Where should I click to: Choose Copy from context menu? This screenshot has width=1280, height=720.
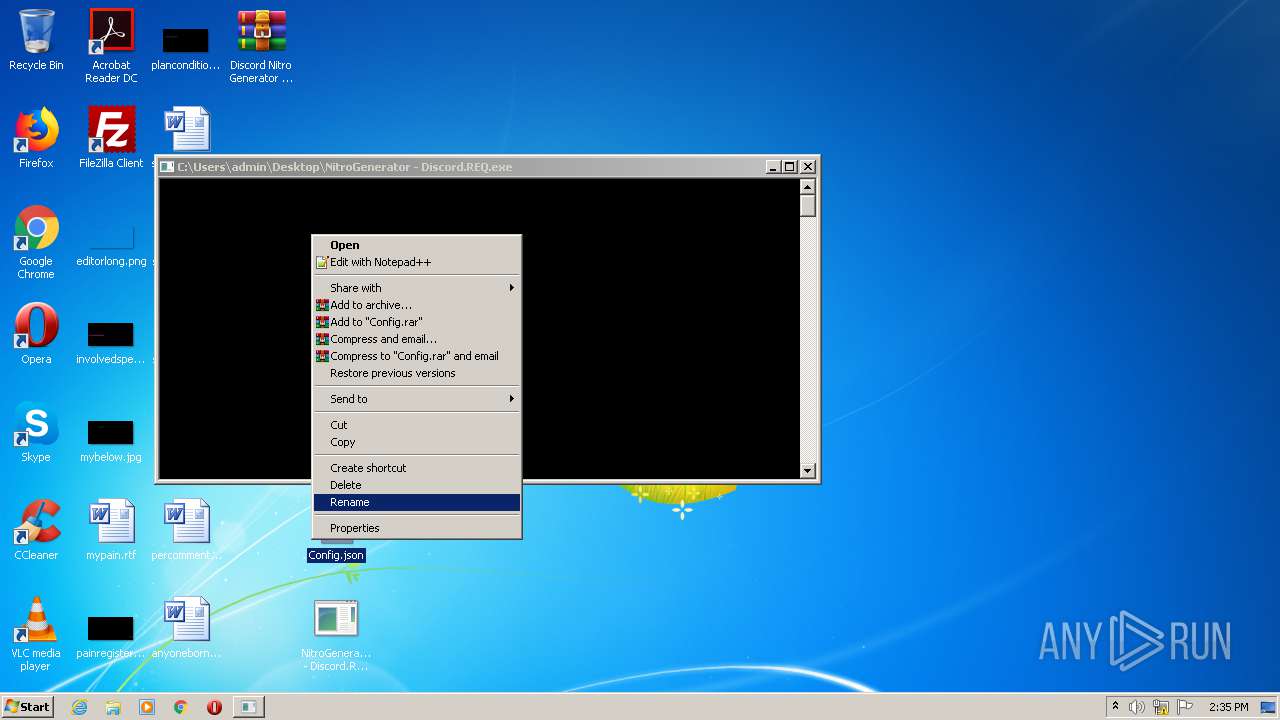pyautogui.click(x=417, y=442)
